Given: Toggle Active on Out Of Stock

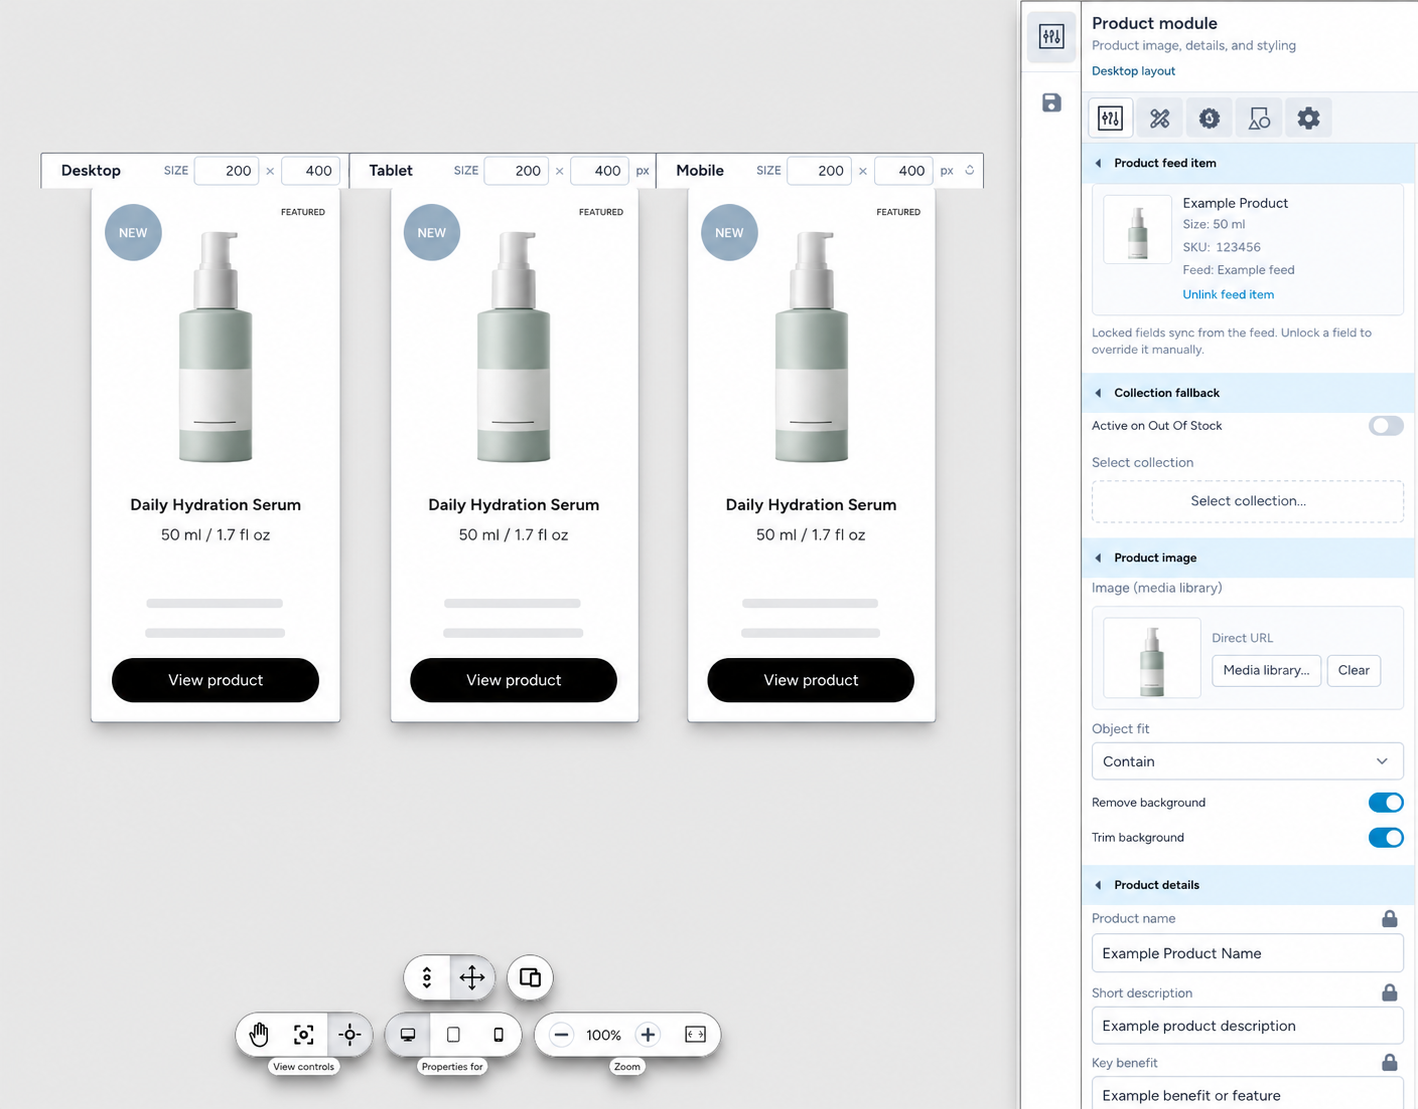Looking at the screenshot, I should 1386,426.
